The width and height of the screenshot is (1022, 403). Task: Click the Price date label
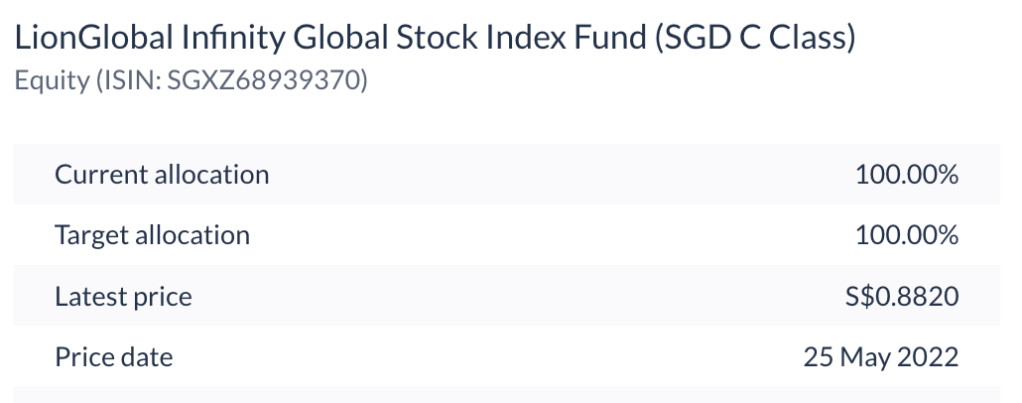(113, 356)
